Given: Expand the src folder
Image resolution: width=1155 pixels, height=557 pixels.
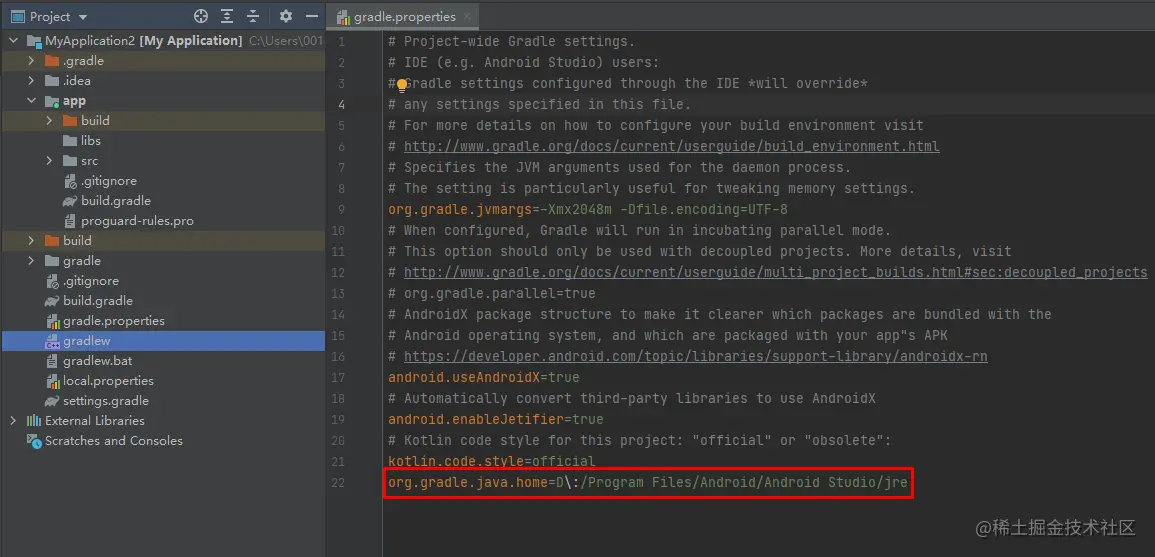Looking at the screenshot, I should (49, 161).
